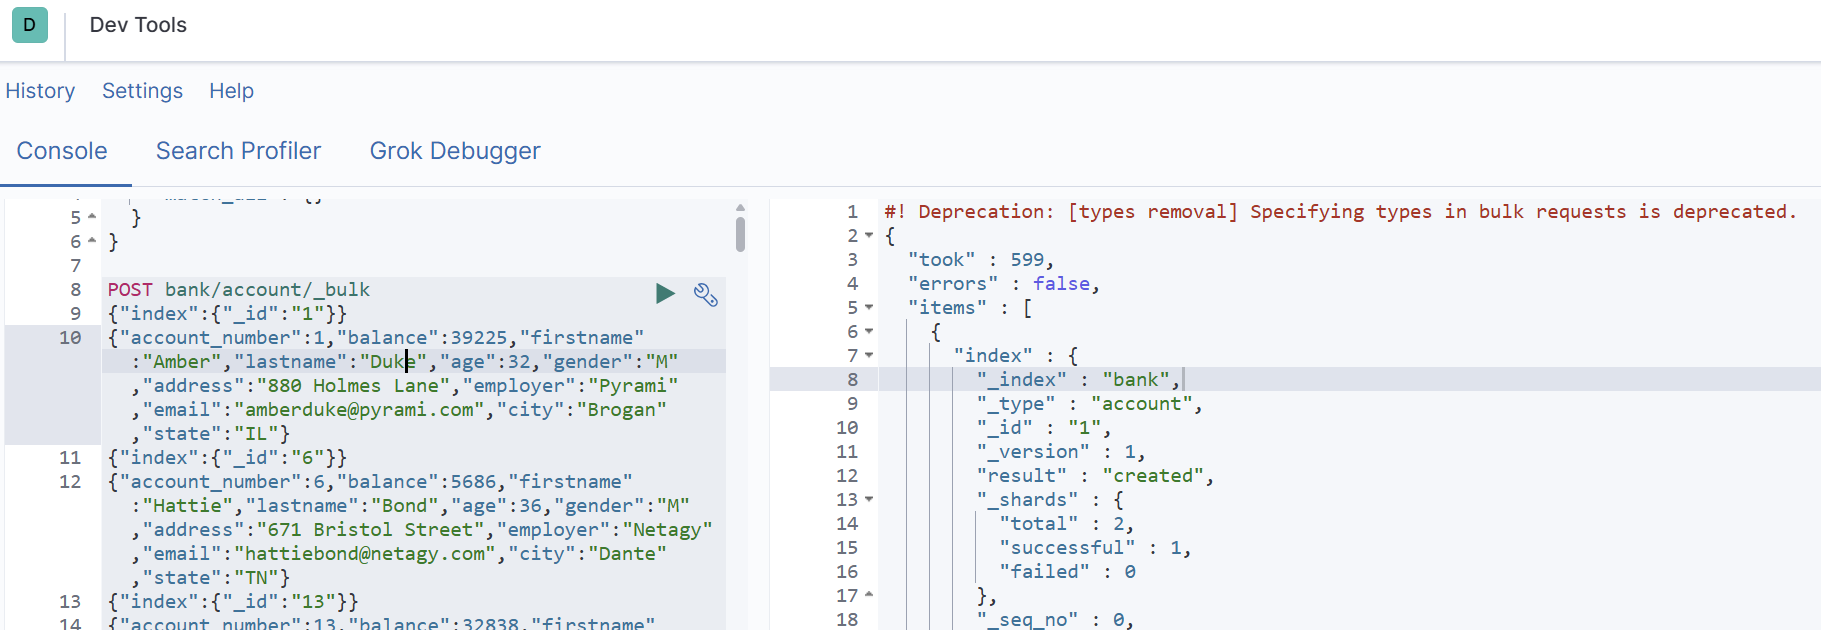Click line number 12 in editor gutter
1821x630 pixels.
pyautogui.click(x=70, y=482)
